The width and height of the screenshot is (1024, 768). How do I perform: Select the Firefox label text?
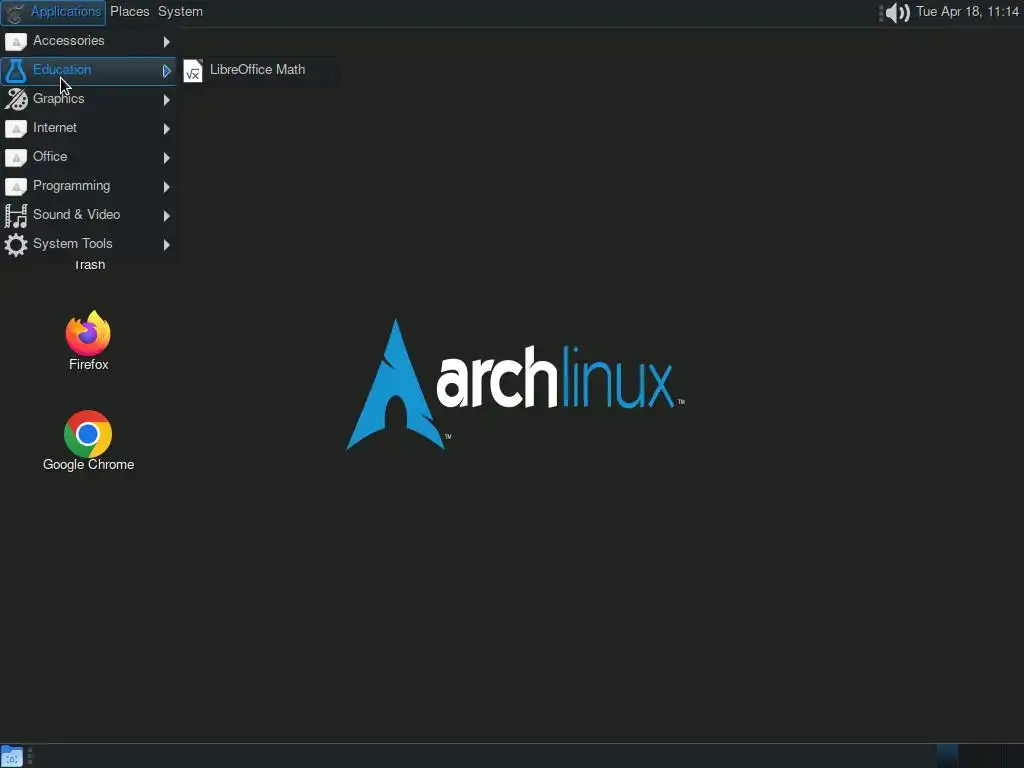(x=89, y=364)
